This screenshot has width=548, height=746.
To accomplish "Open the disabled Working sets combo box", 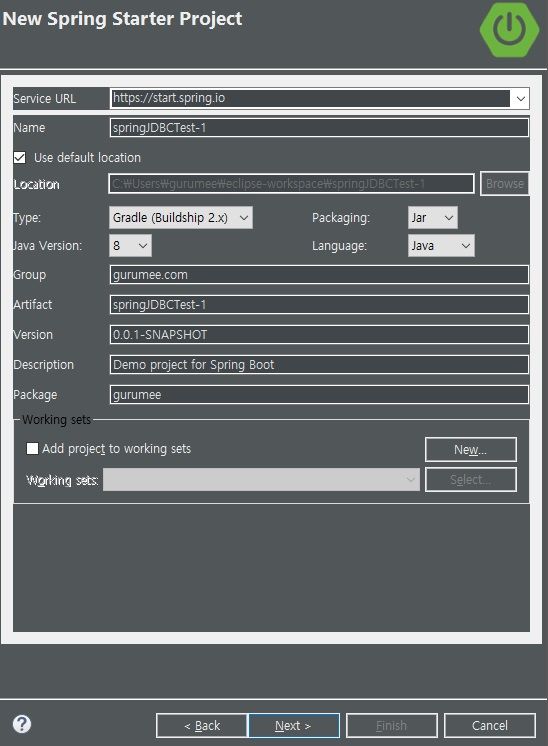I will pos(261,480).
